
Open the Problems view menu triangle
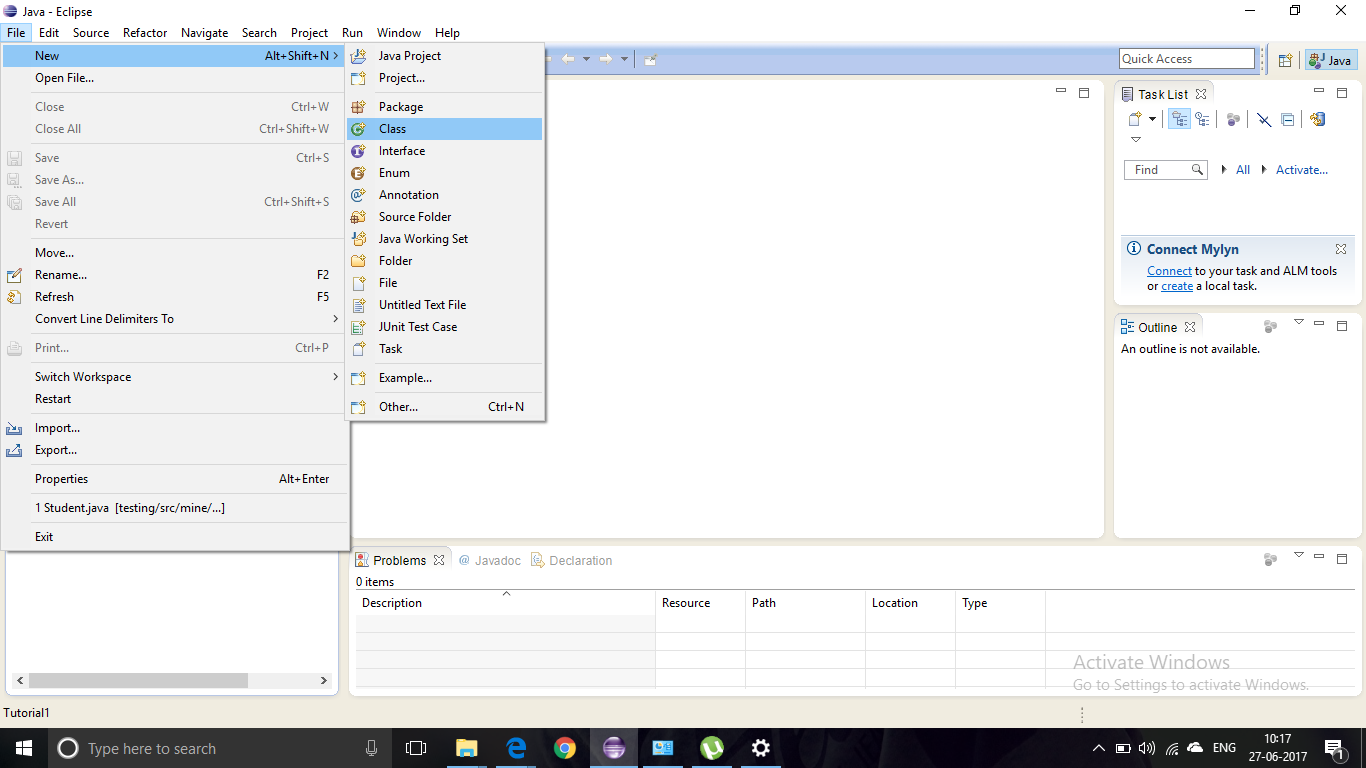(x=1299, y=555)
